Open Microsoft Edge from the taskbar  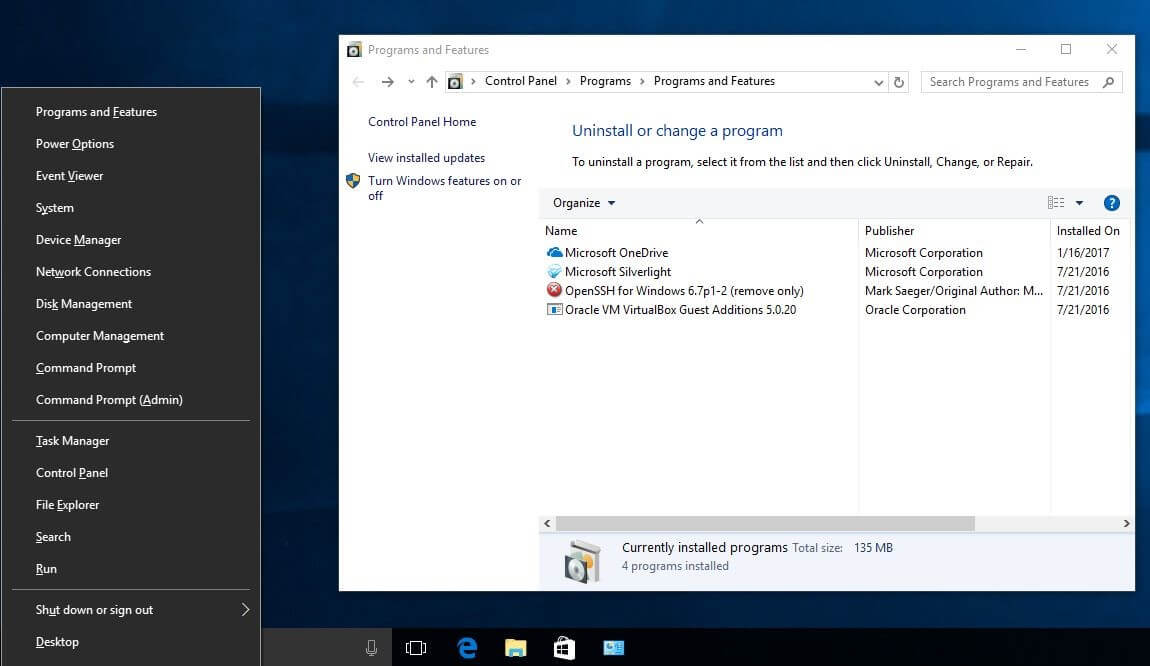click(467, 648)
